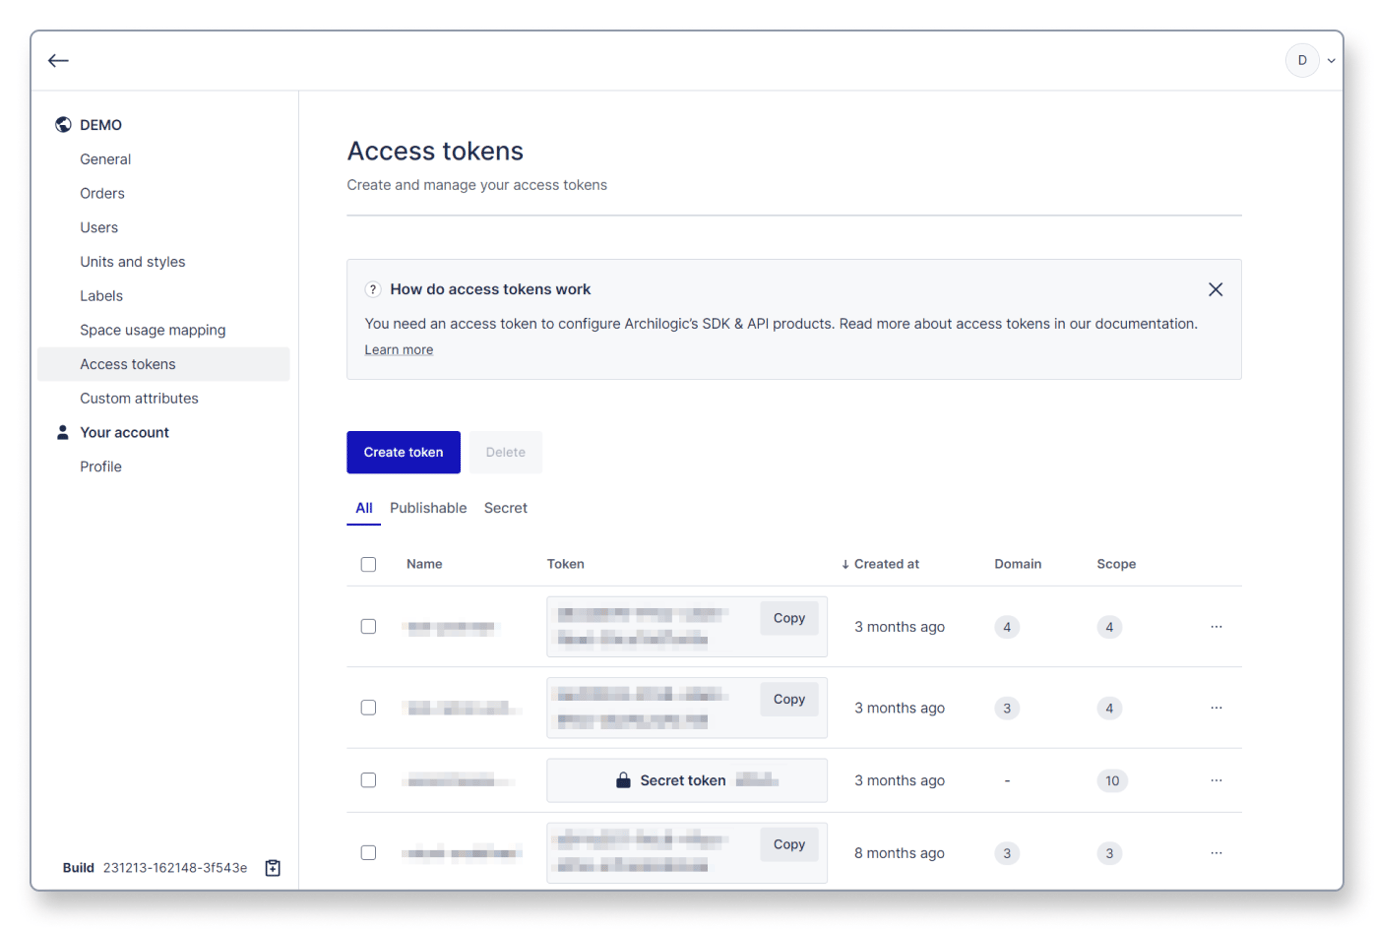The height and width of the screenshot is (929, 1374).
Task: Open the Secret tokens tab
Action: point(506,508)
